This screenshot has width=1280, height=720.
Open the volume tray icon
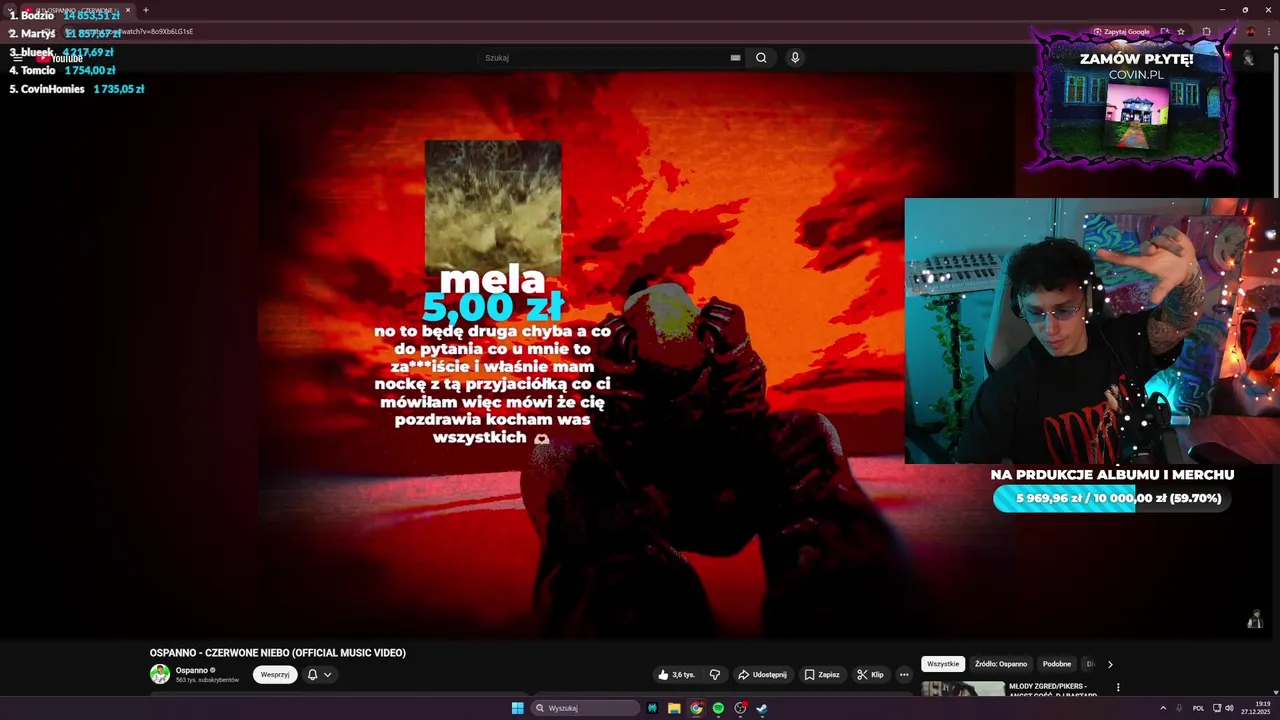click(1229, 708)
